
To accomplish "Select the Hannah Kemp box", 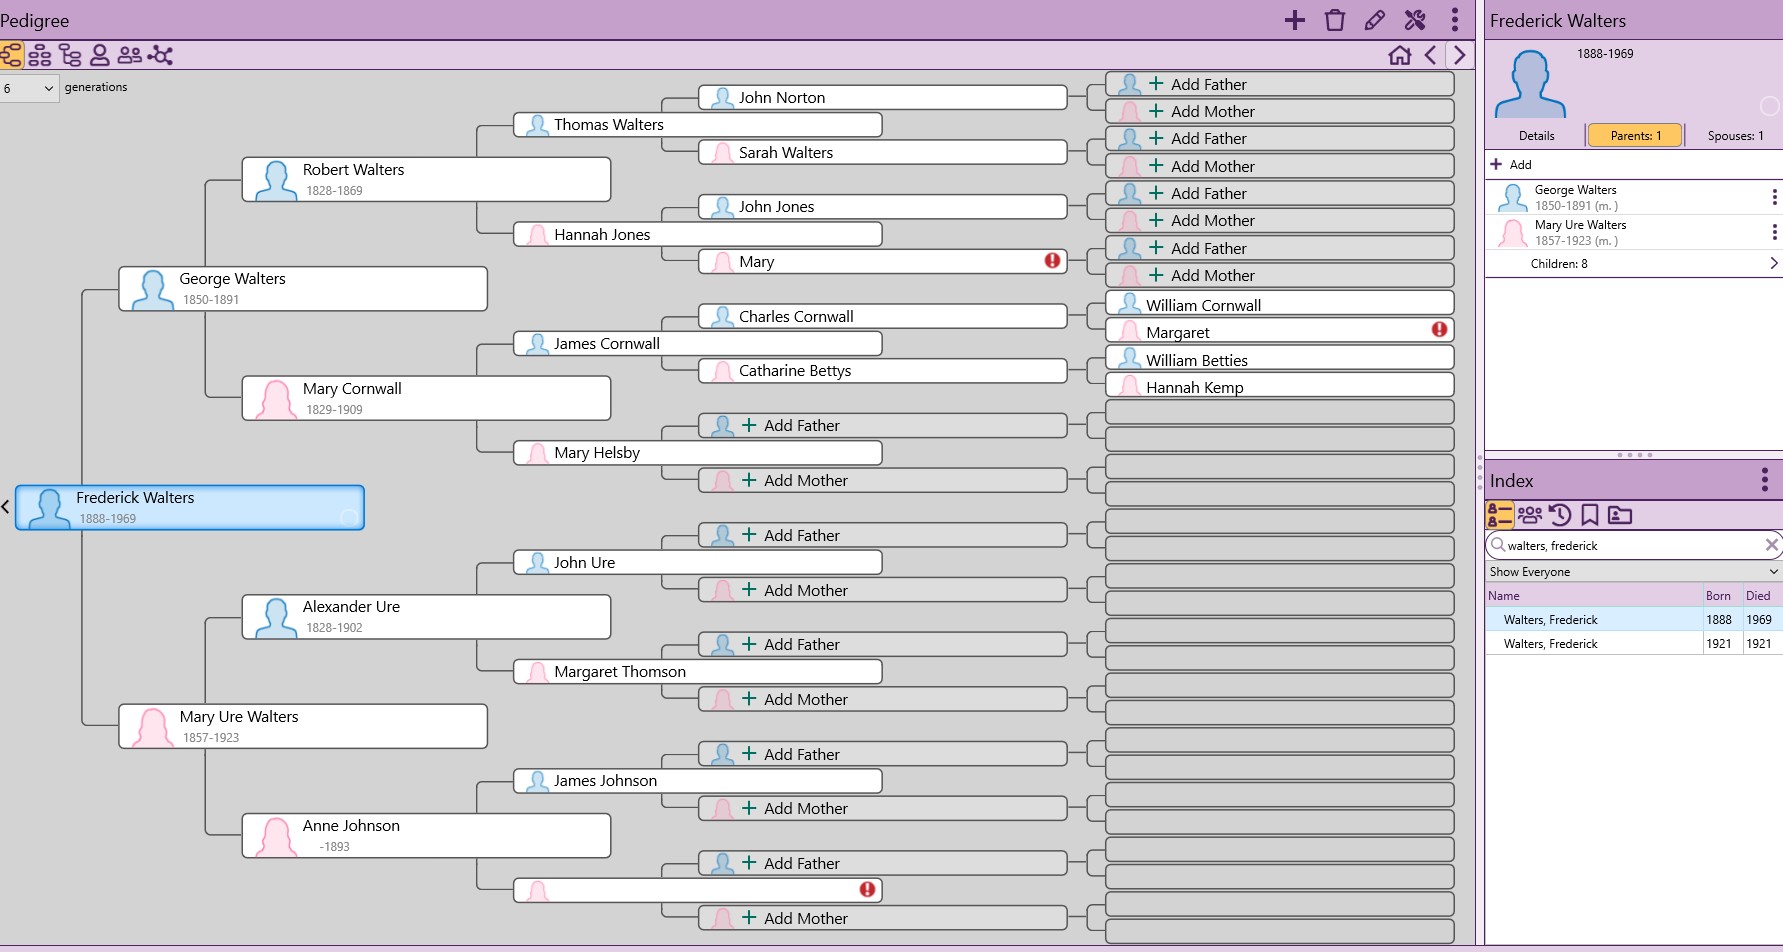I will (x=1280, y=387).
